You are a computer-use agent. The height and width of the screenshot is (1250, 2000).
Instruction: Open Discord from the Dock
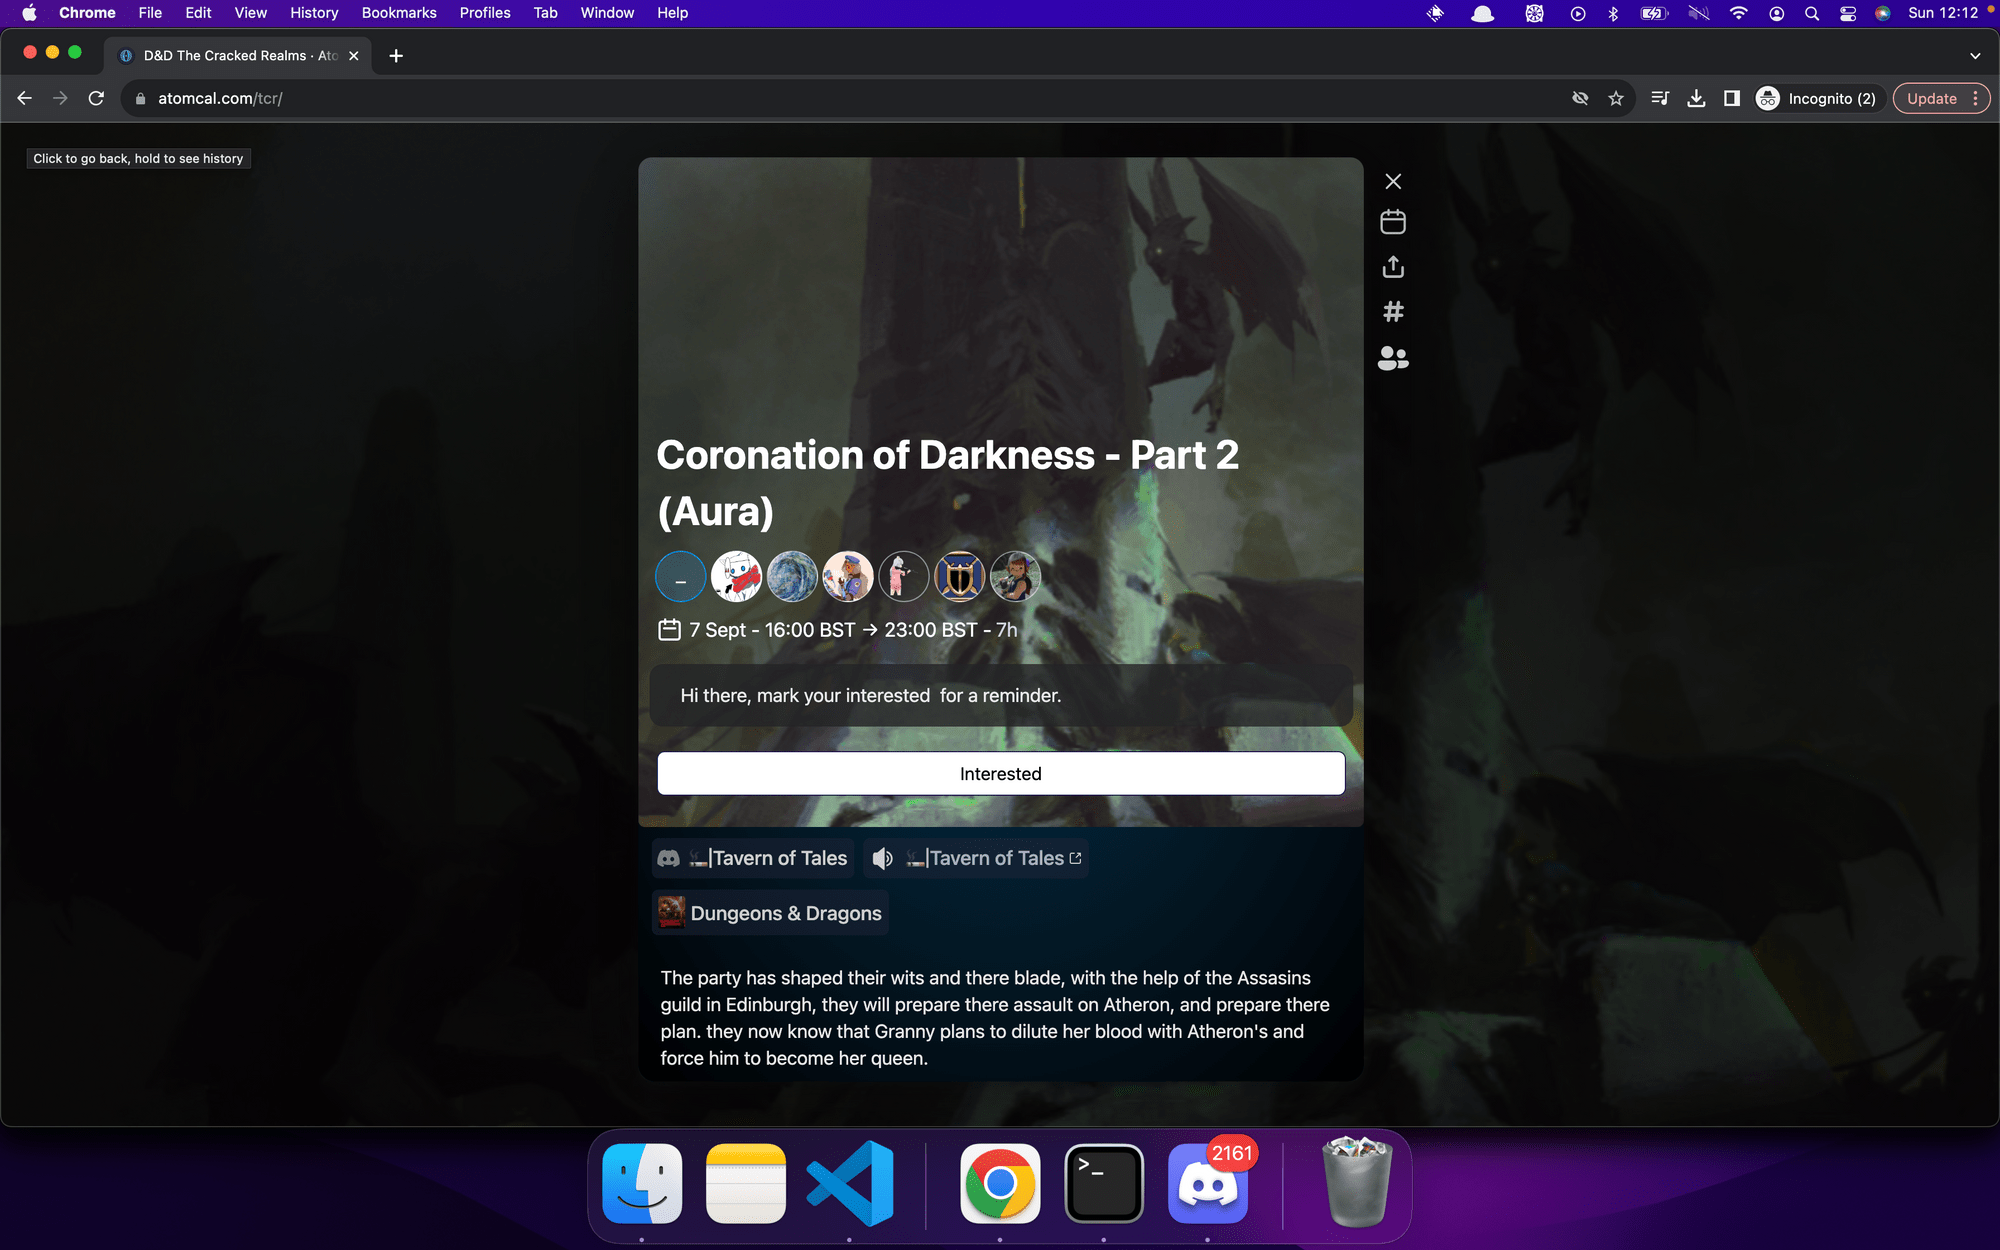pyautogui.click(x=1208, y=1184)
